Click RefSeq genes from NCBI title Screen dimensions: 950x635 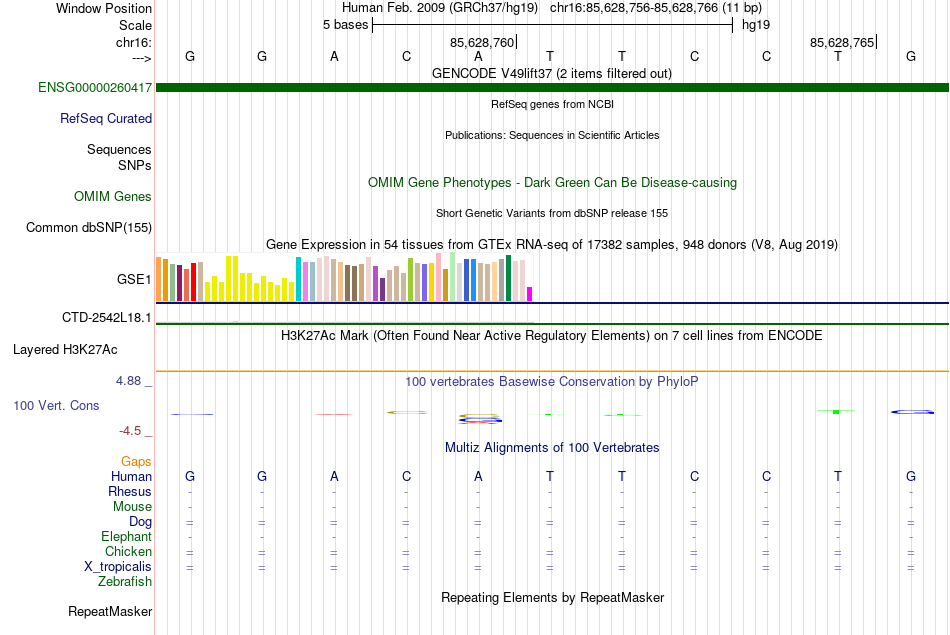[x=552, y=104]
